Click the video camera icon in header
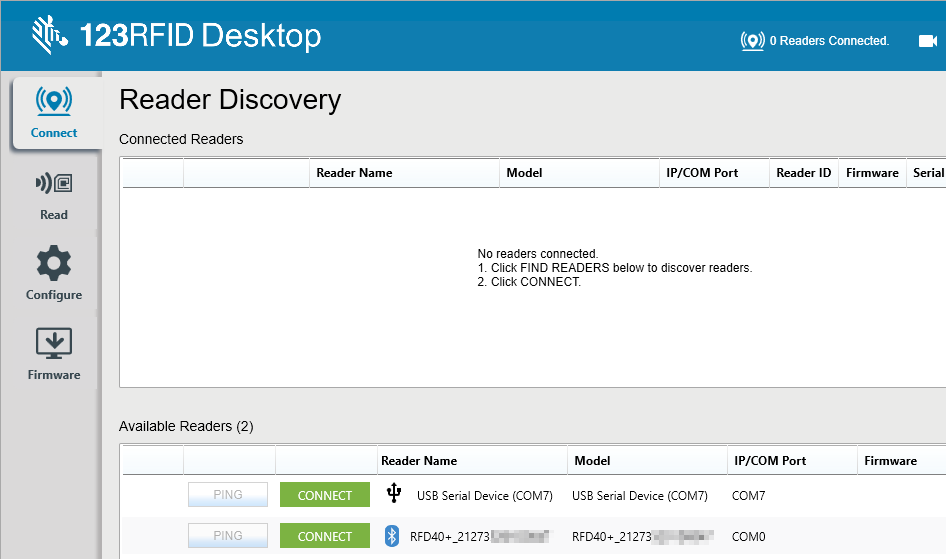 [927, 41]
